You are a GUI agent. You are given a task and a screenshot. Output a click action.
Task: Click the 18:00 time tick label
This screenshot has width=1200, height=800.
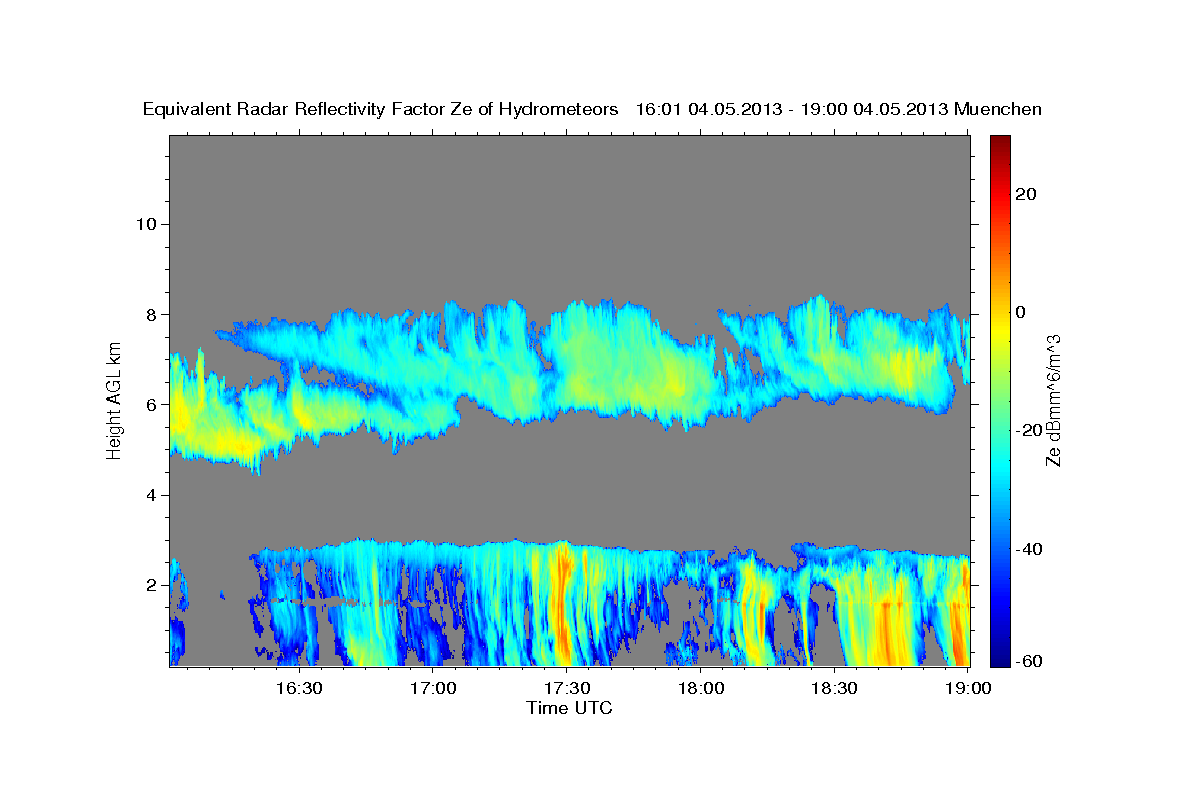click(x=701, y=688)
